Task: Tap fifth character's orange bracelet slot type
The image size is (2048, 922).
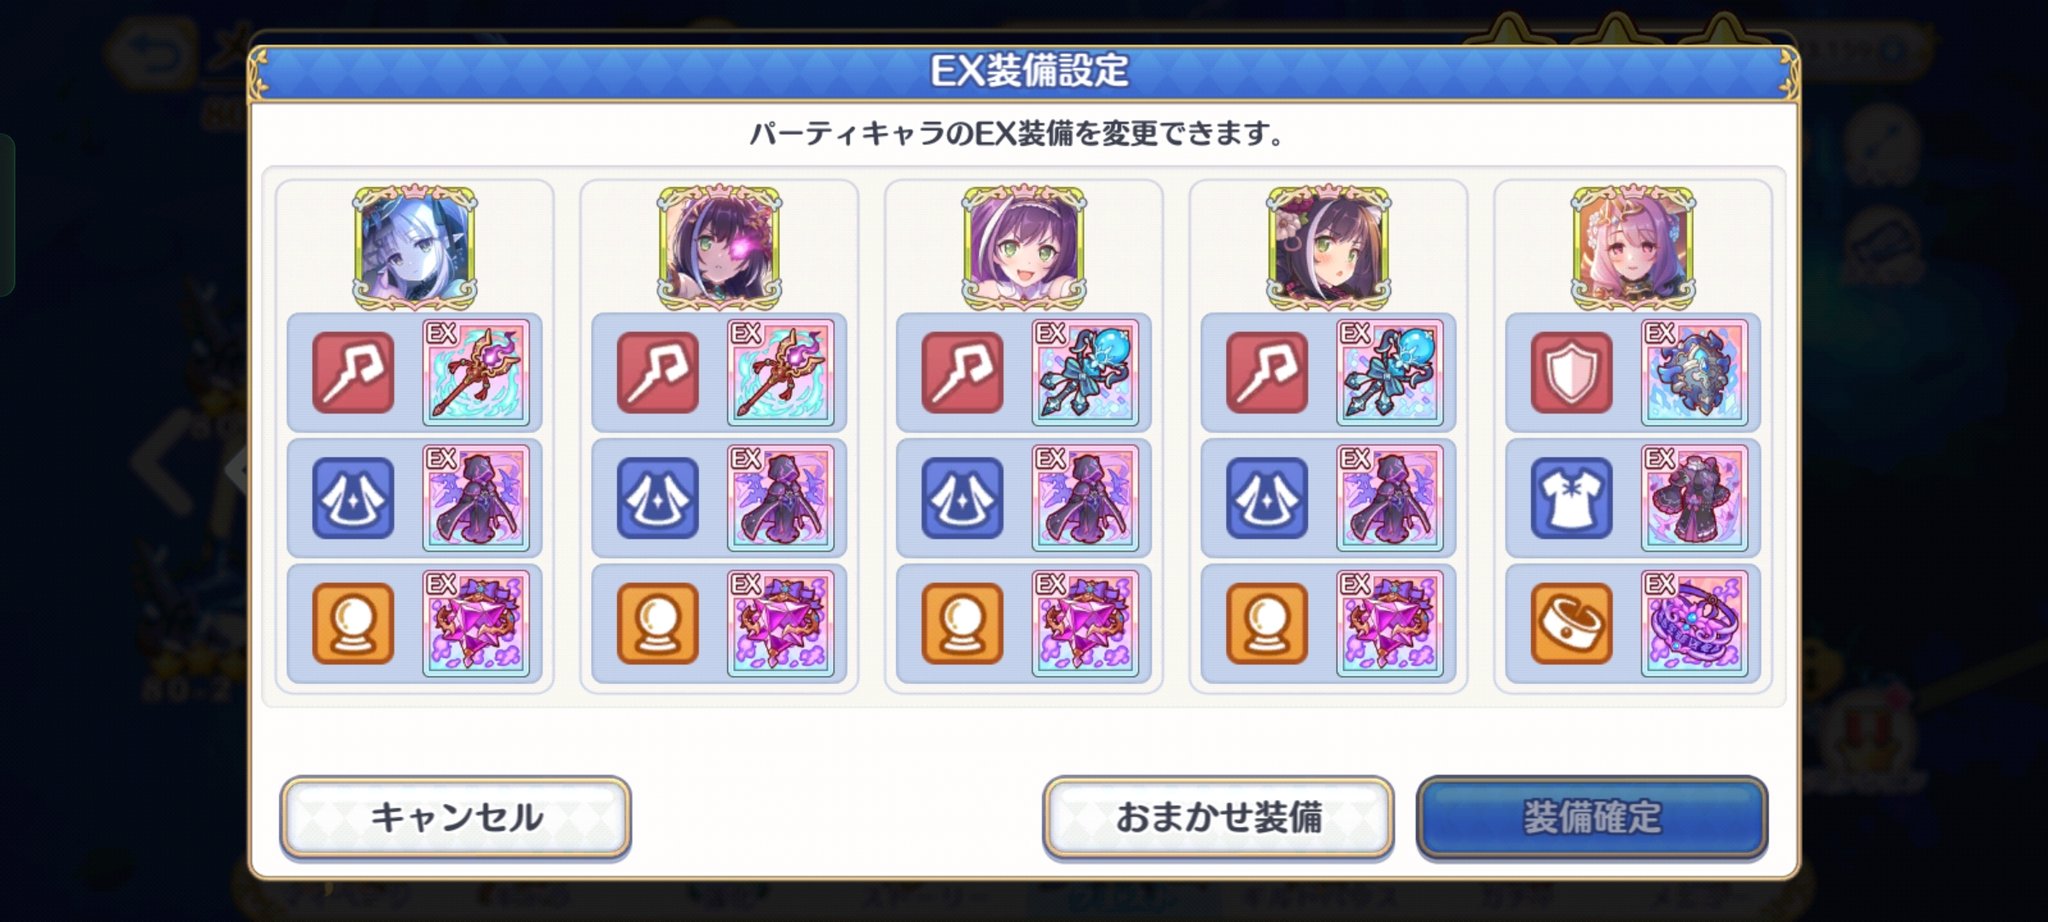Action: click(1571, 624)
